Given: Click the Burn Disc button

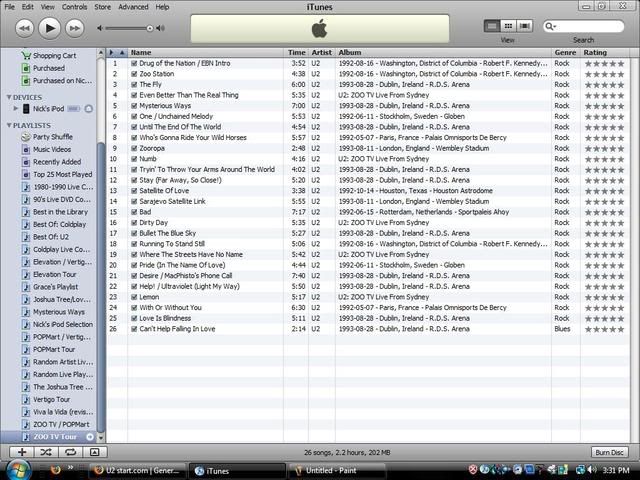Looking at the screenshot, I should point(609,452).
